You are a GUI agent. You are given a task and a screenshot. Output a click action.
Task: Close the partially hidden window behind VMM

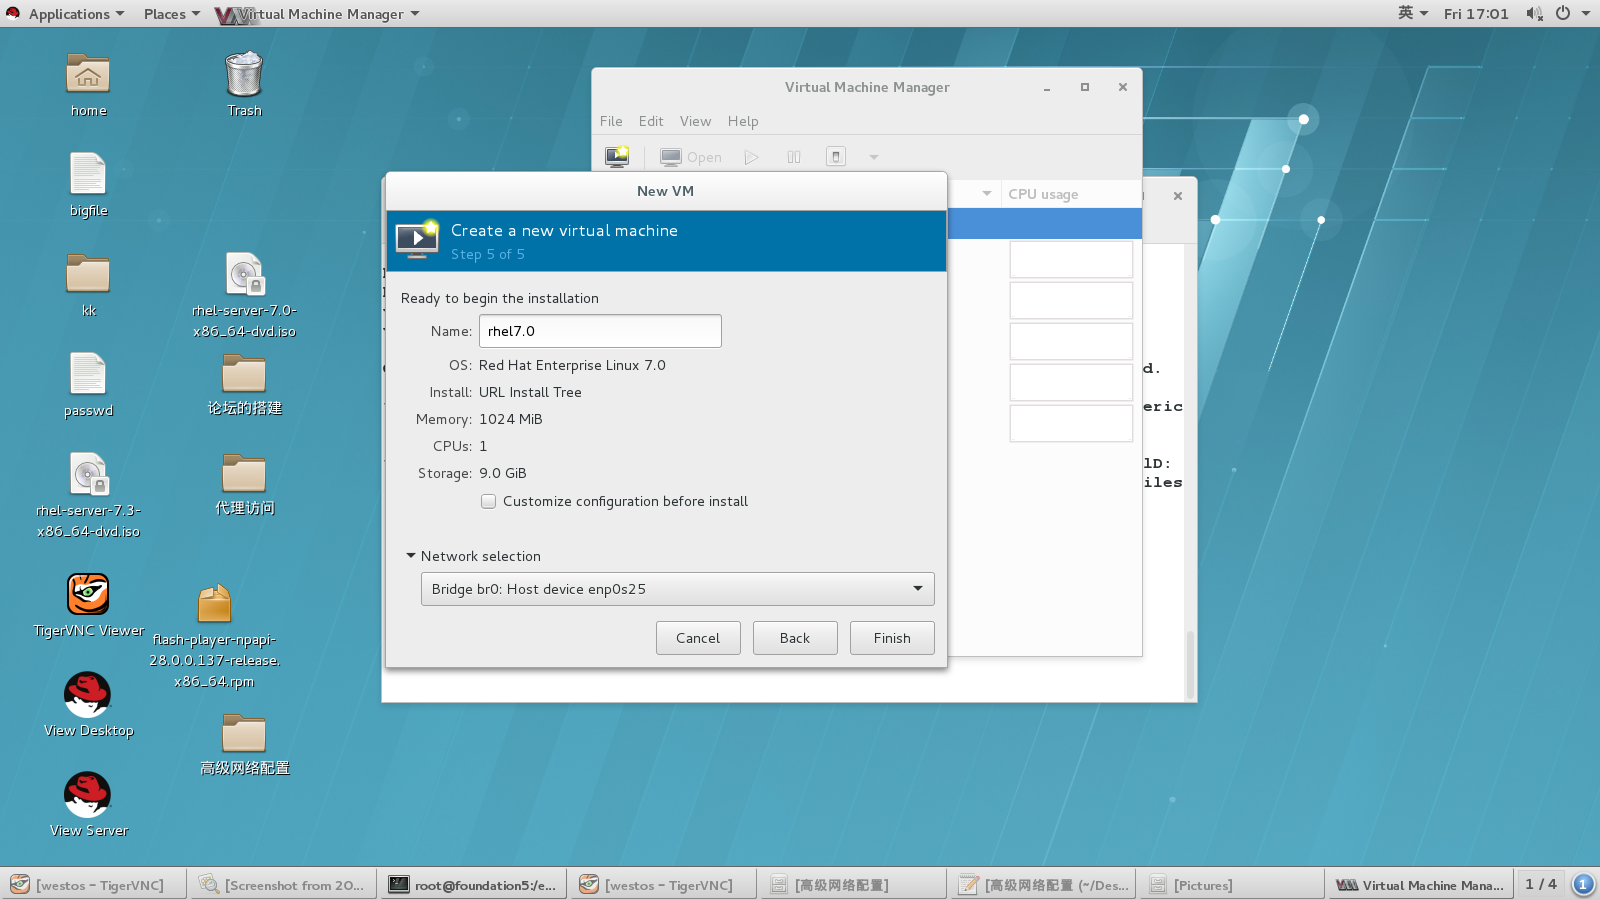1178,196
